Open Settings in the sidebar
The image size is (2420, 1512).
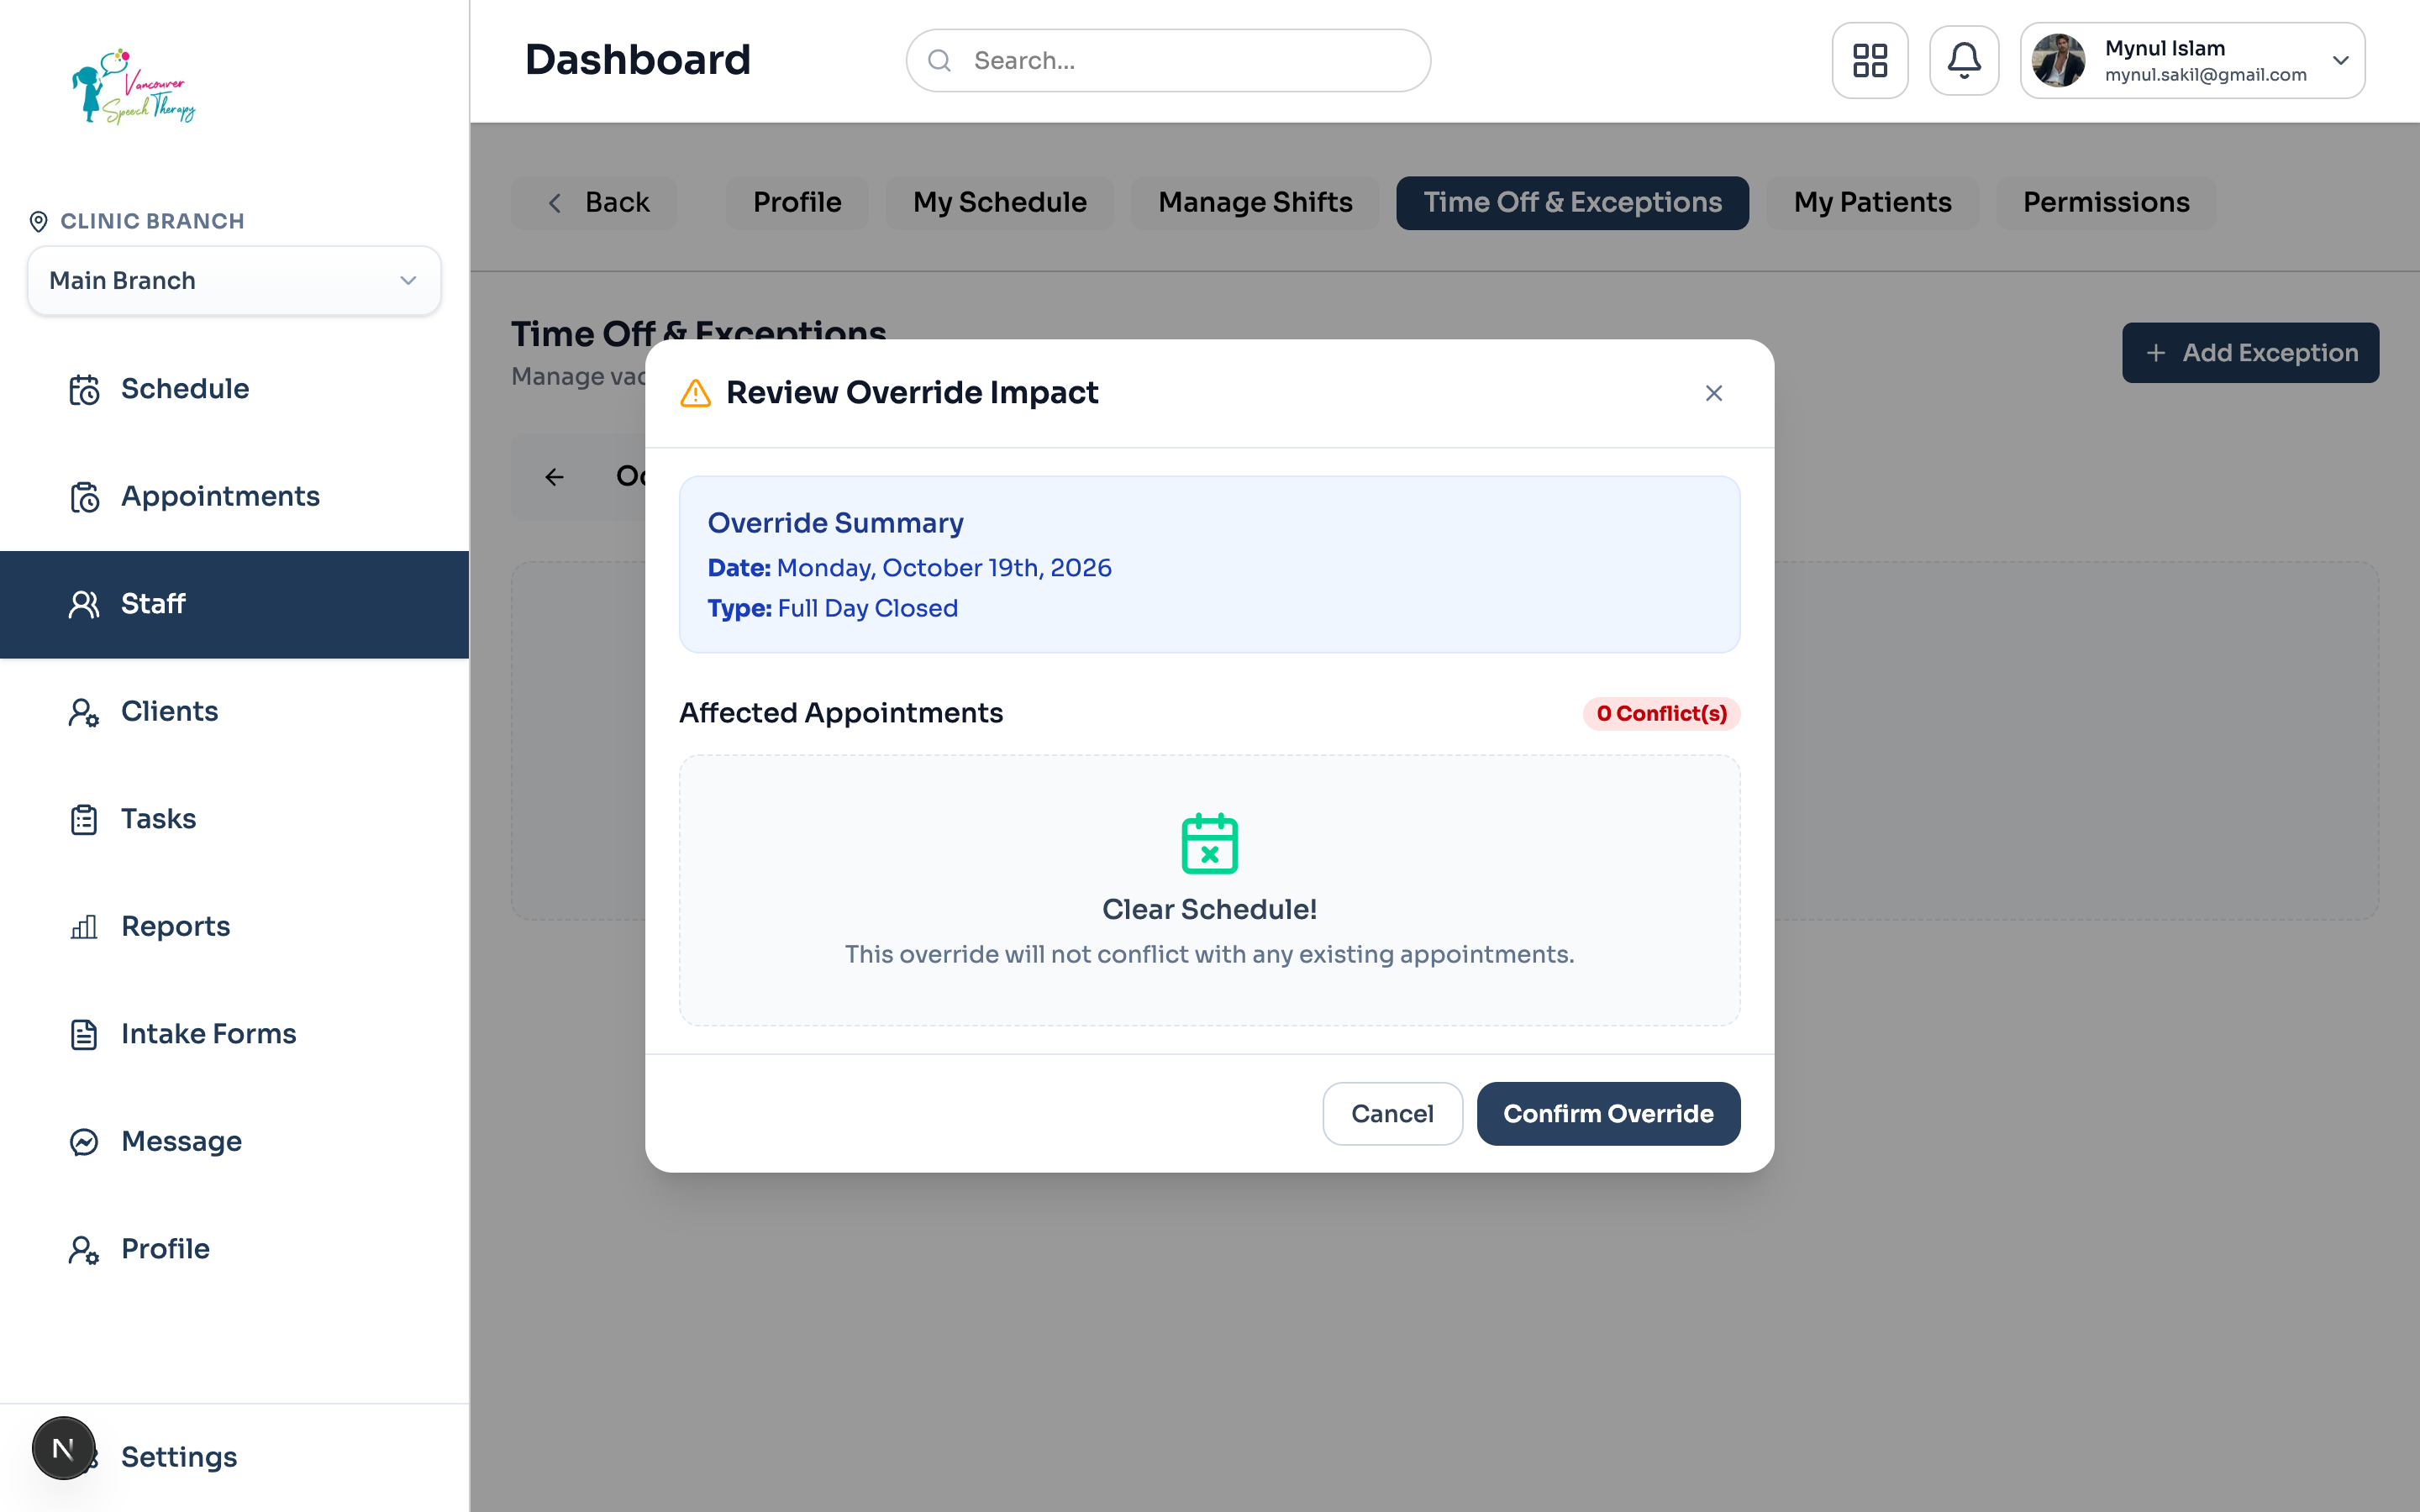click(x=234, y=1457)
